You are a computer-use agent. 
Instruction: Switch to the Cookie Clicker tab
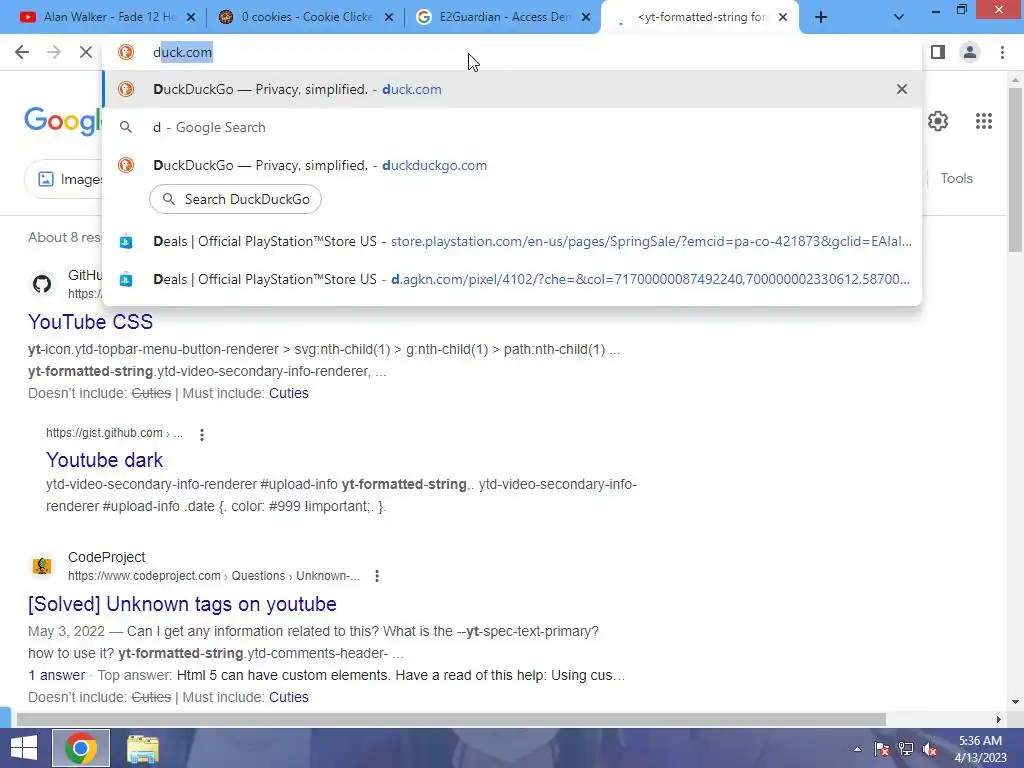click(x=298, y=17)
